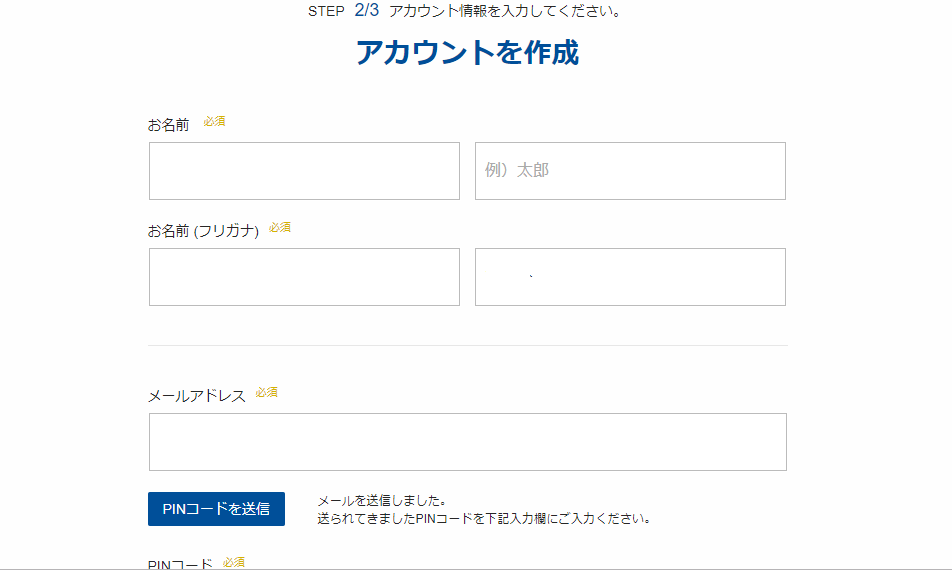Click the アカウントを作成 heading
Viewport: 952px width, 576px height.
pos(468,52)
